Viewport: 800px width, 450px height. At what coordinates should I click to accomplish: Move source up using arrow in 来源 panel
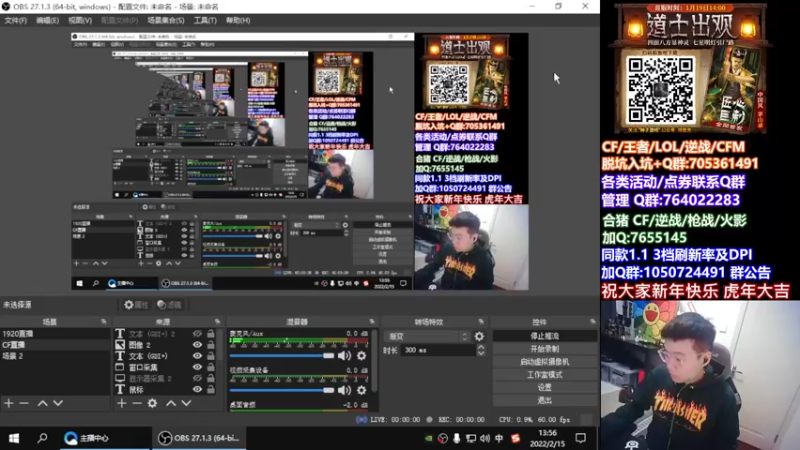pos(171,403)
